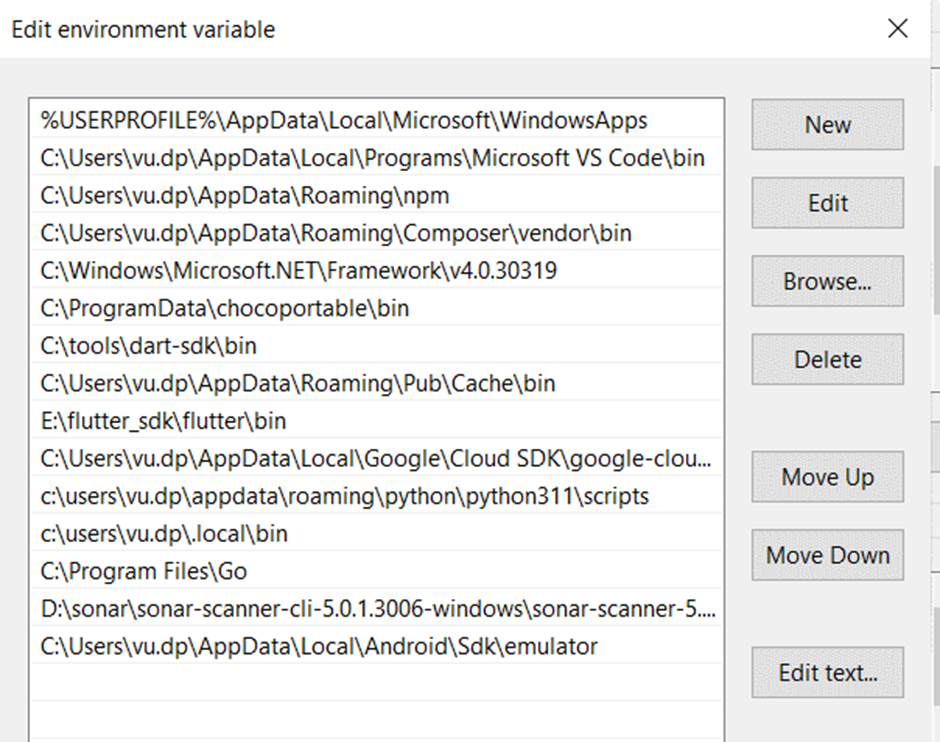Select the chocoportable bin entry

225,309
